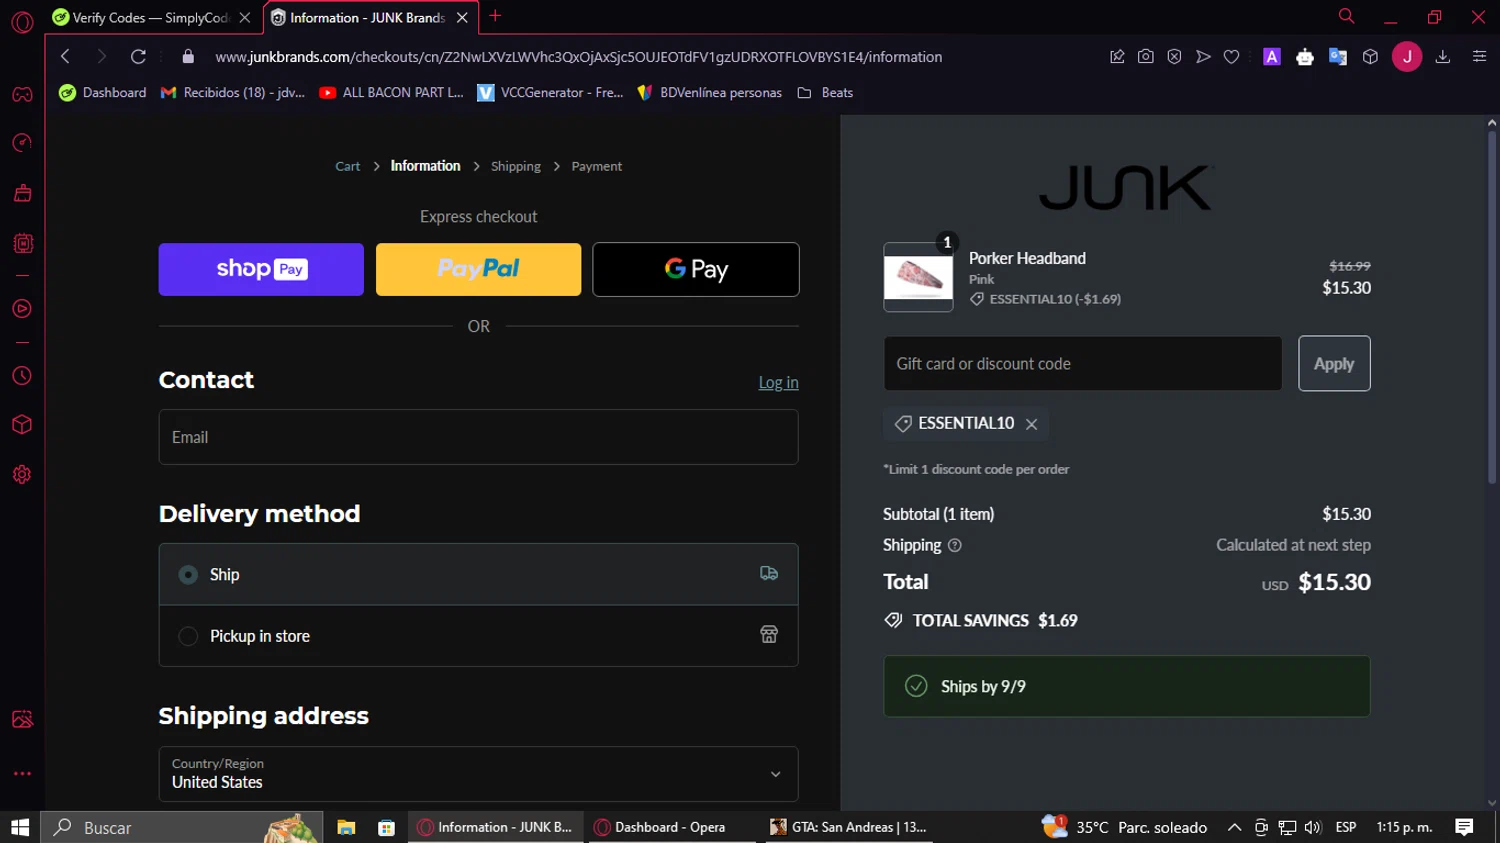Open Recibidos Gmail bookmark

click(233, 93)
